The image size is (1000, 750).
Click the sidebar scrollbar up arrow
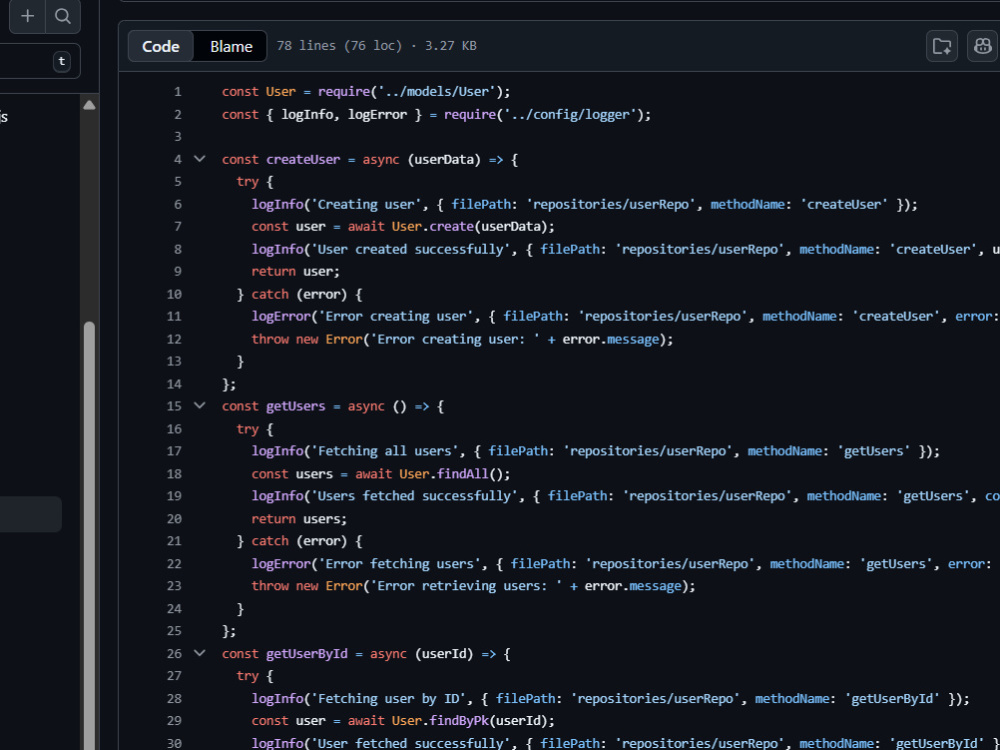pyautogui.click(x=89, y=105)
